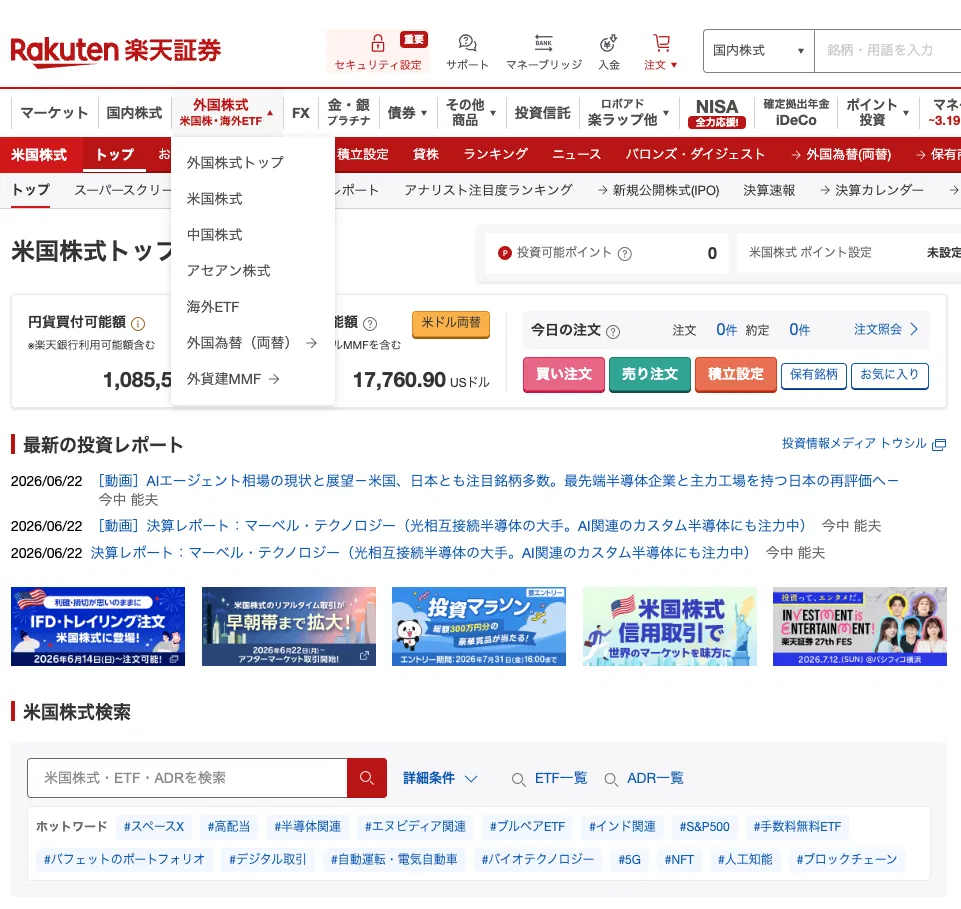The image size is (961, 909).
Task: Click the magnifier icon beside ADR一覧
Action: 611,780
